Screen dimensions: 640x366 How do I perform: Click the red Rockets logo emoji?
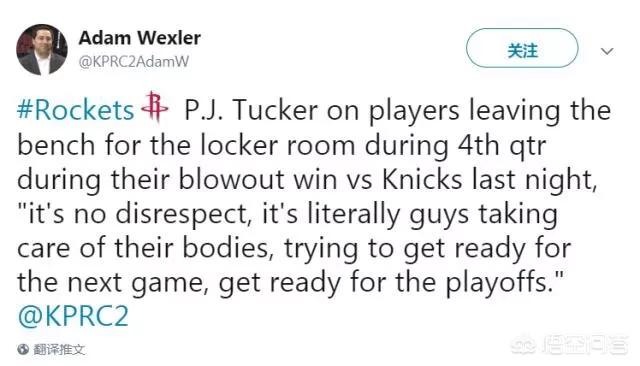click(154, 107)
